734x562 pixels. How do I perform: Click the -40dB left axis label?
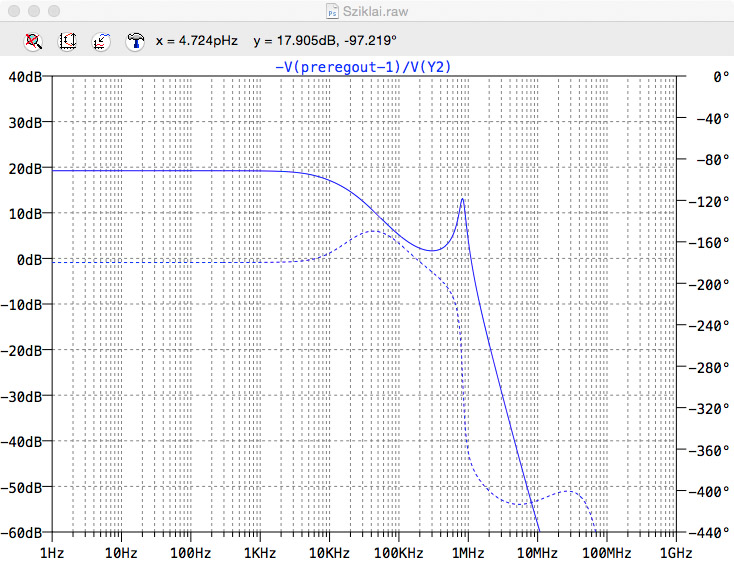[22, 442]
